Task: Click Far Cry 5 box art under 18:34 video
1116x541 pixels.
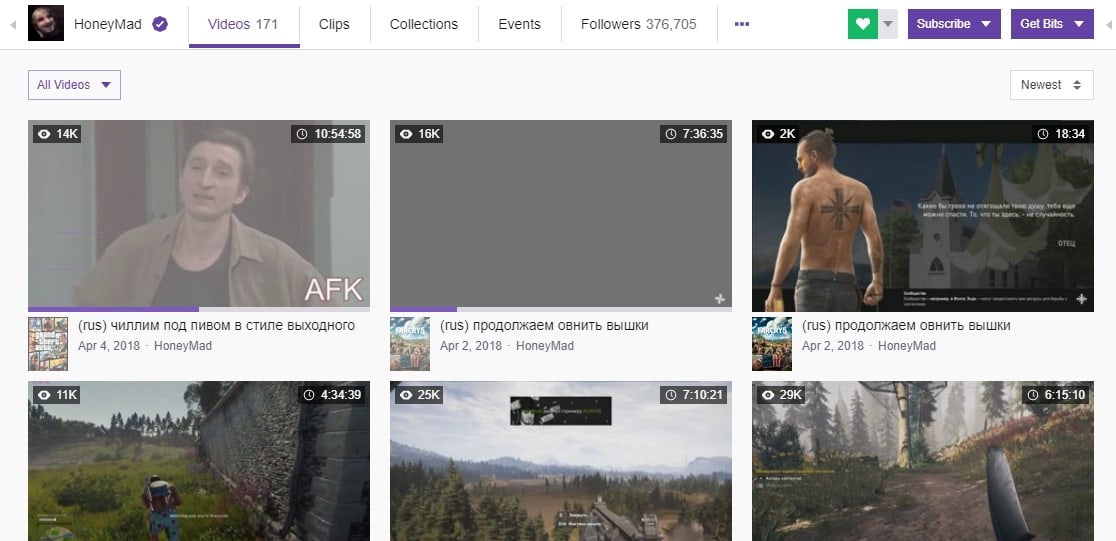Action: [x=772, y=344]
